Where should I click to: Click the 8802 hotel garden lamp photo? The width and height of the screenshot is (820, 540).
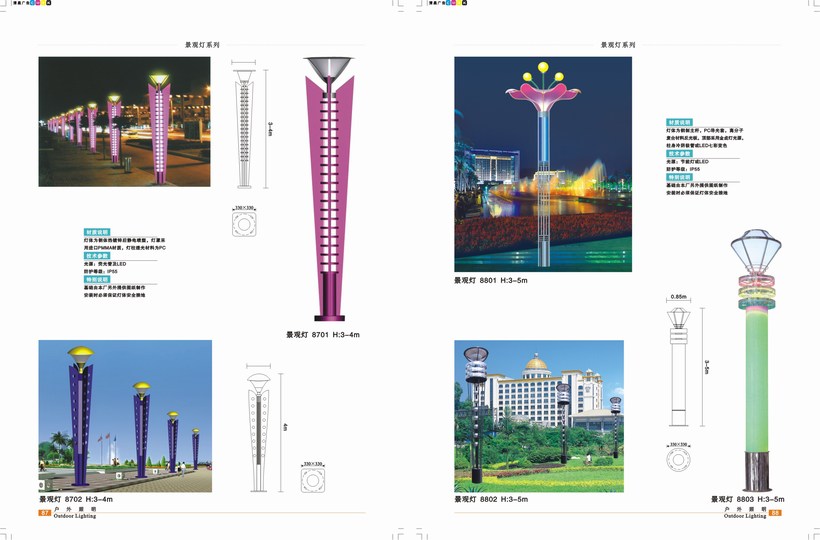coord(539,416)
